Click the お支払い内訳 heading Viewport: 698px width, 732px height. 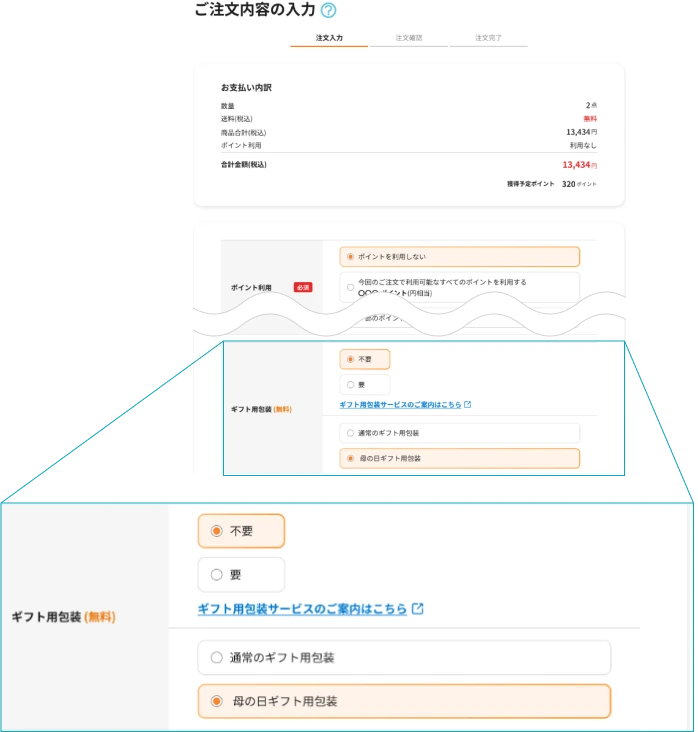click(x=247, y=88)
